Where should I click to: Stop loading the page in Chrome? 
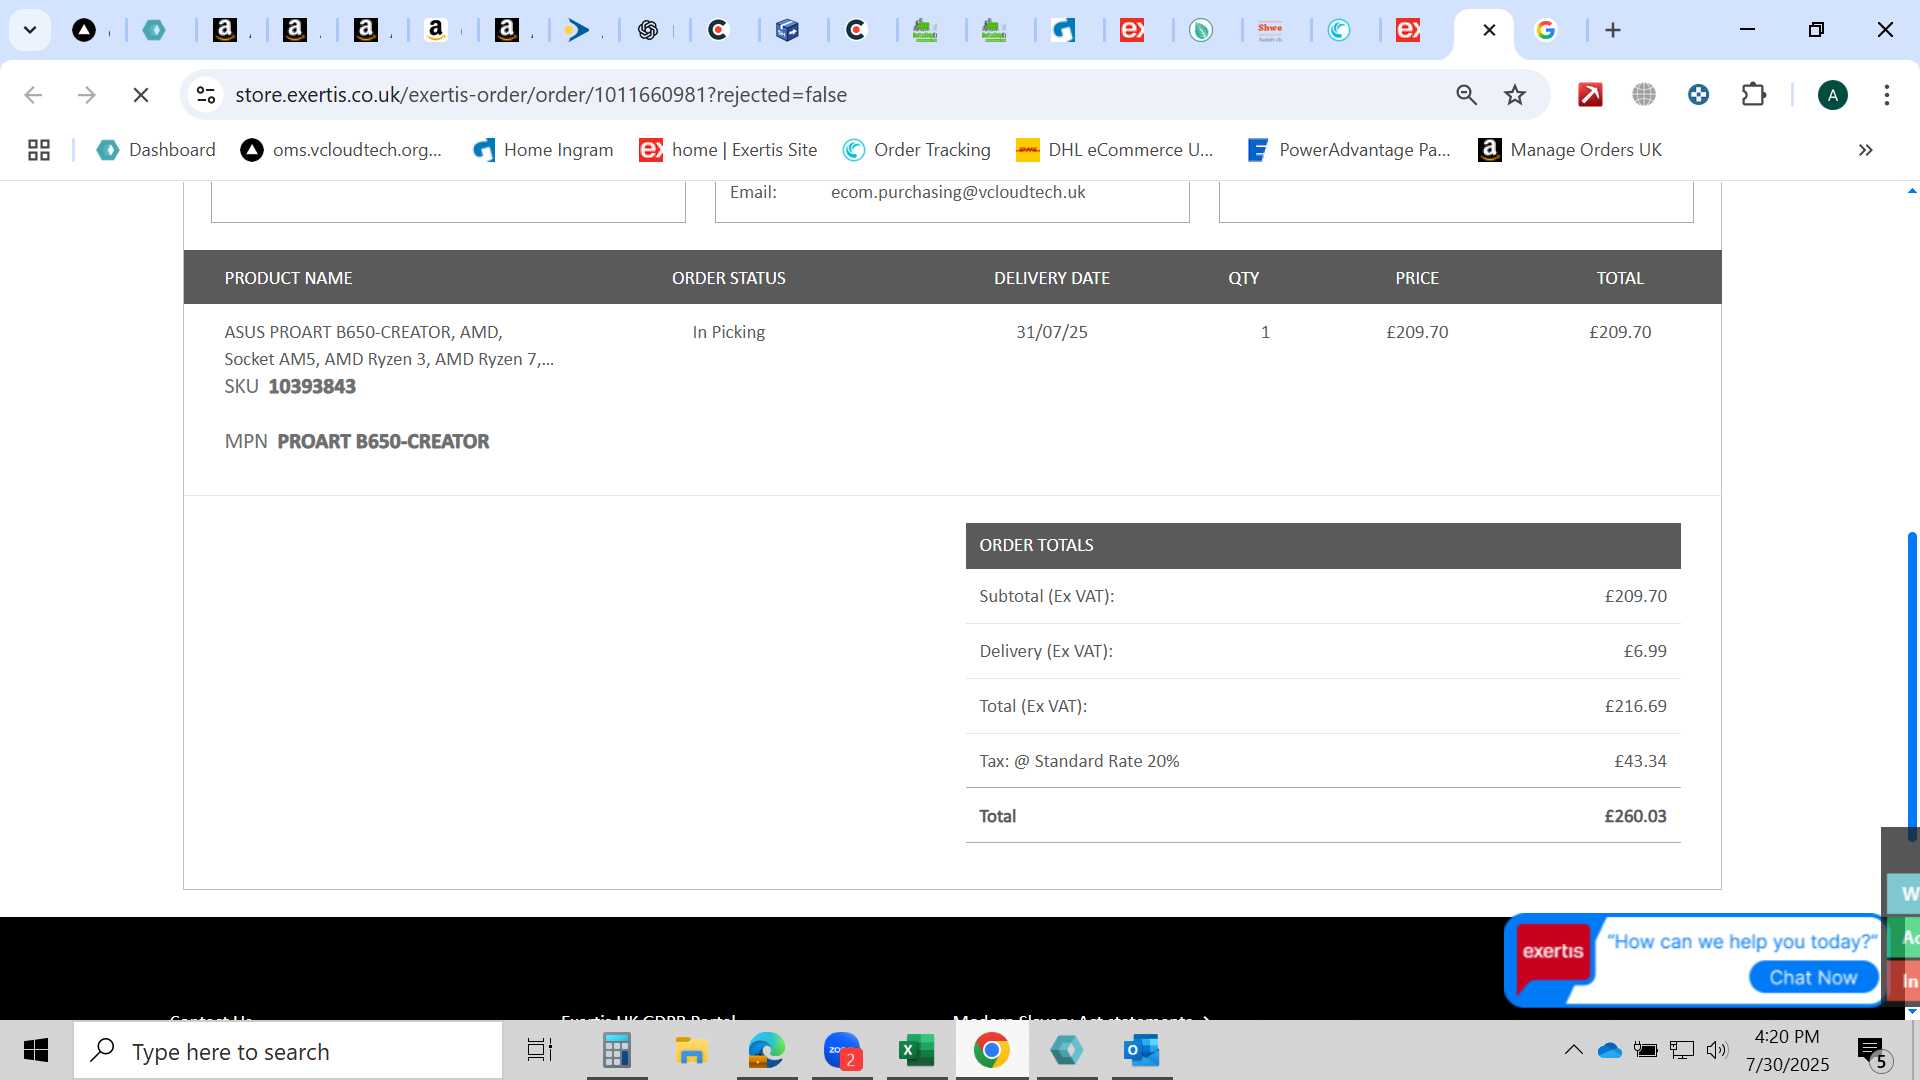click(141, 95)
